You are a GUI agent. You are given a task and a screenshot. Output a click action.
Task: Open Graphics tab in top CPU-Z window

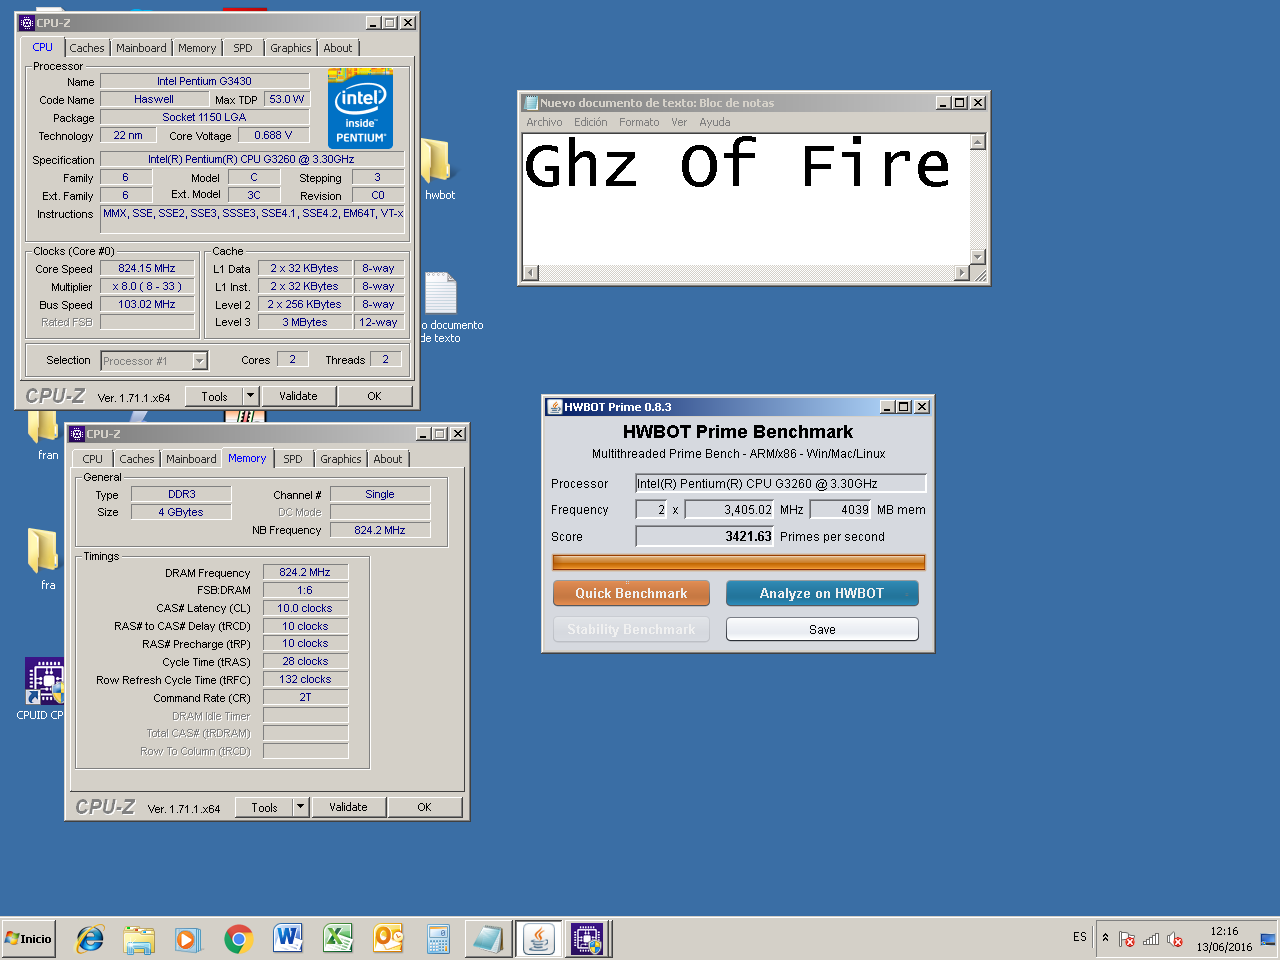291,48
